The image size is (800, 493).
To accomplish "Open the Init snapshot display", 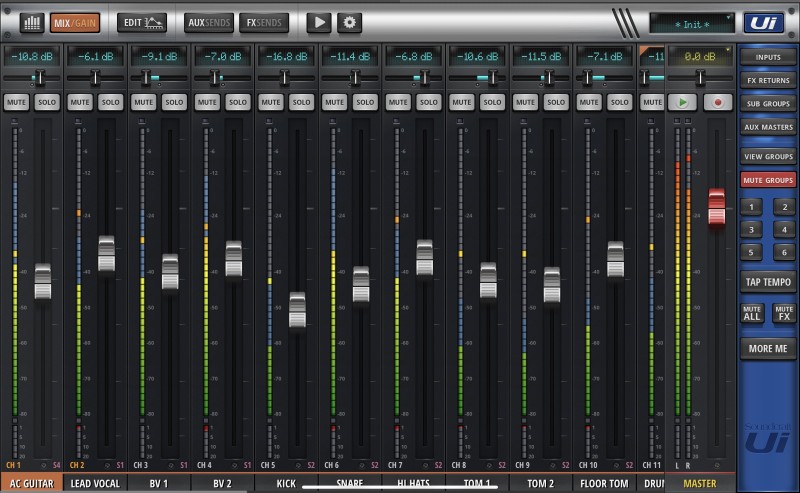I will (691, 22).
